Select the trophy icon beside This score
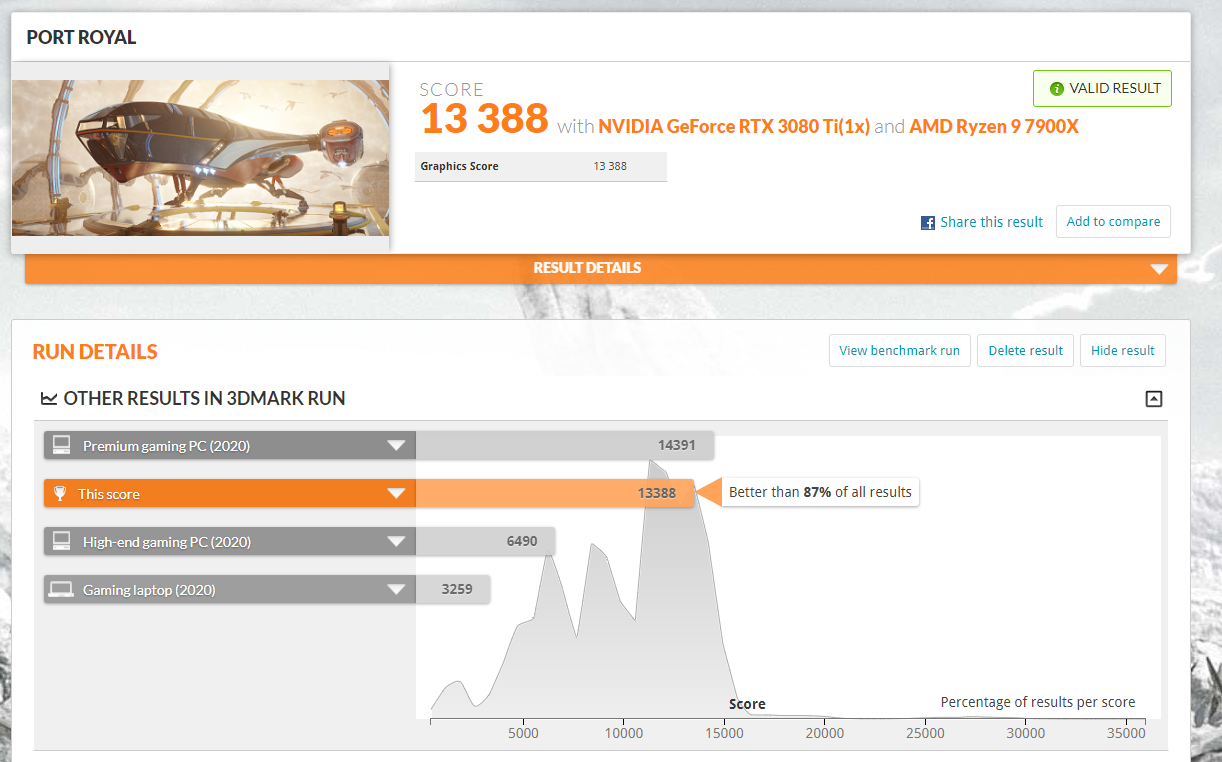The image size is (1222, 762). coord(60,493)
